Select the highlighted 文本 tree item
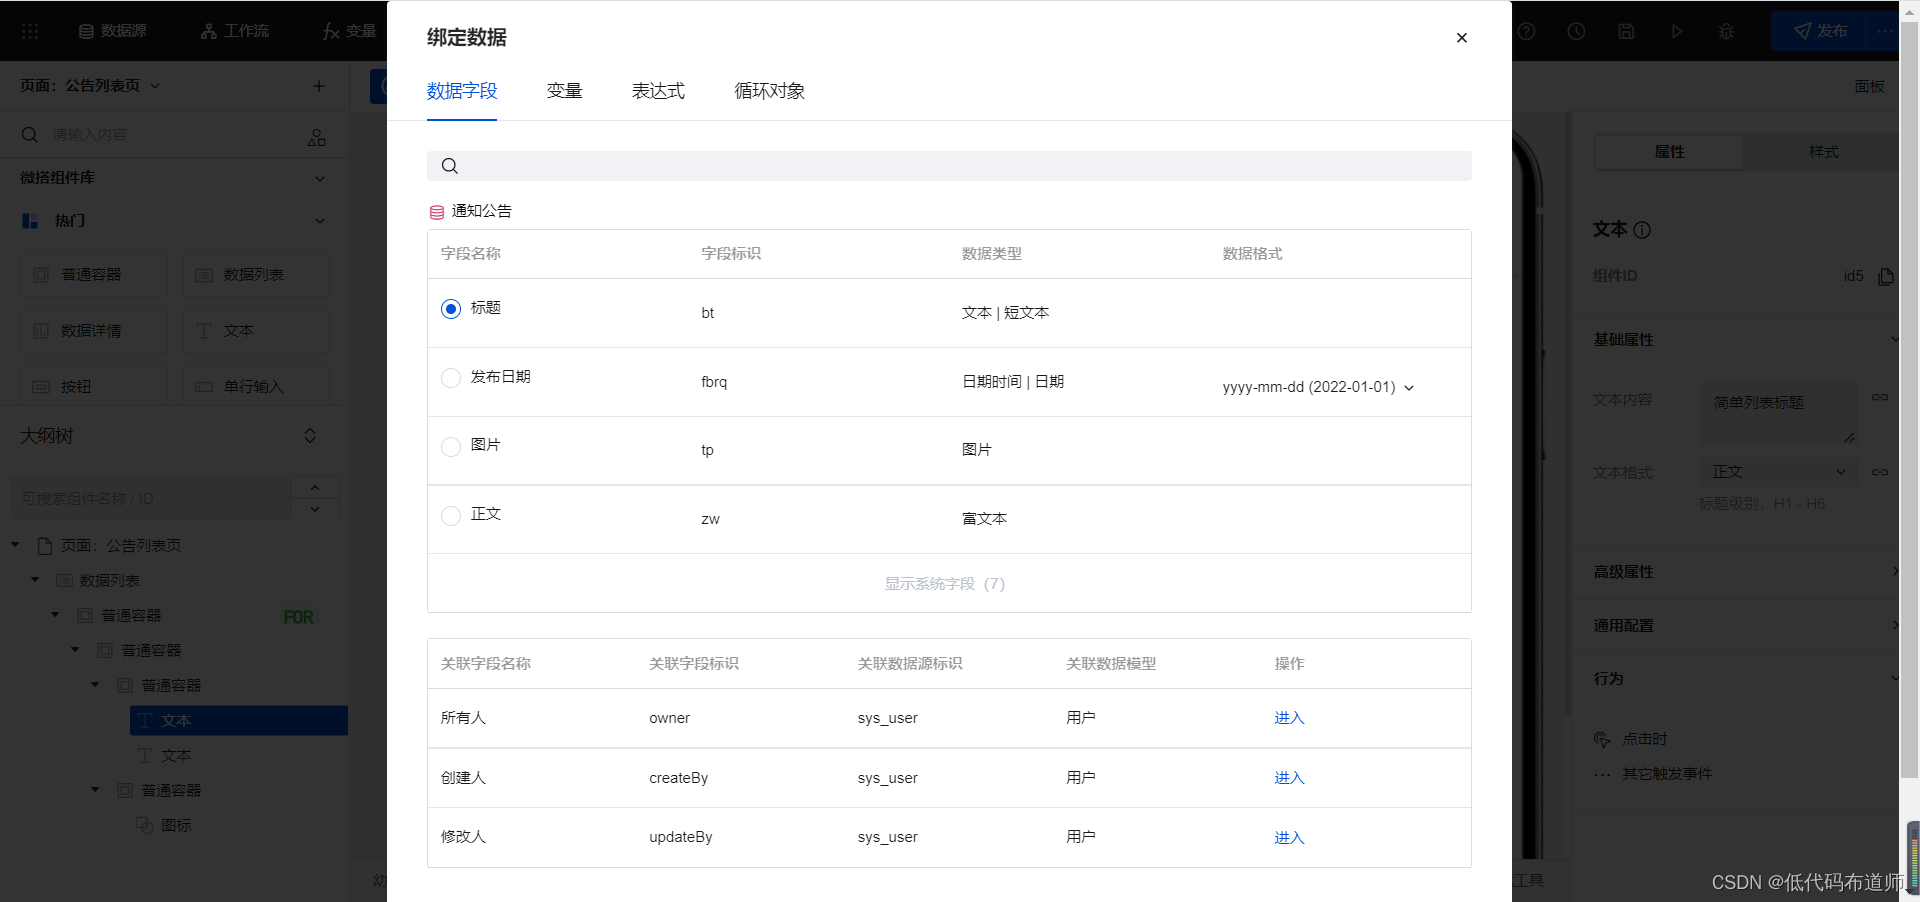The image size is (1920, 902). click(239, 721)
